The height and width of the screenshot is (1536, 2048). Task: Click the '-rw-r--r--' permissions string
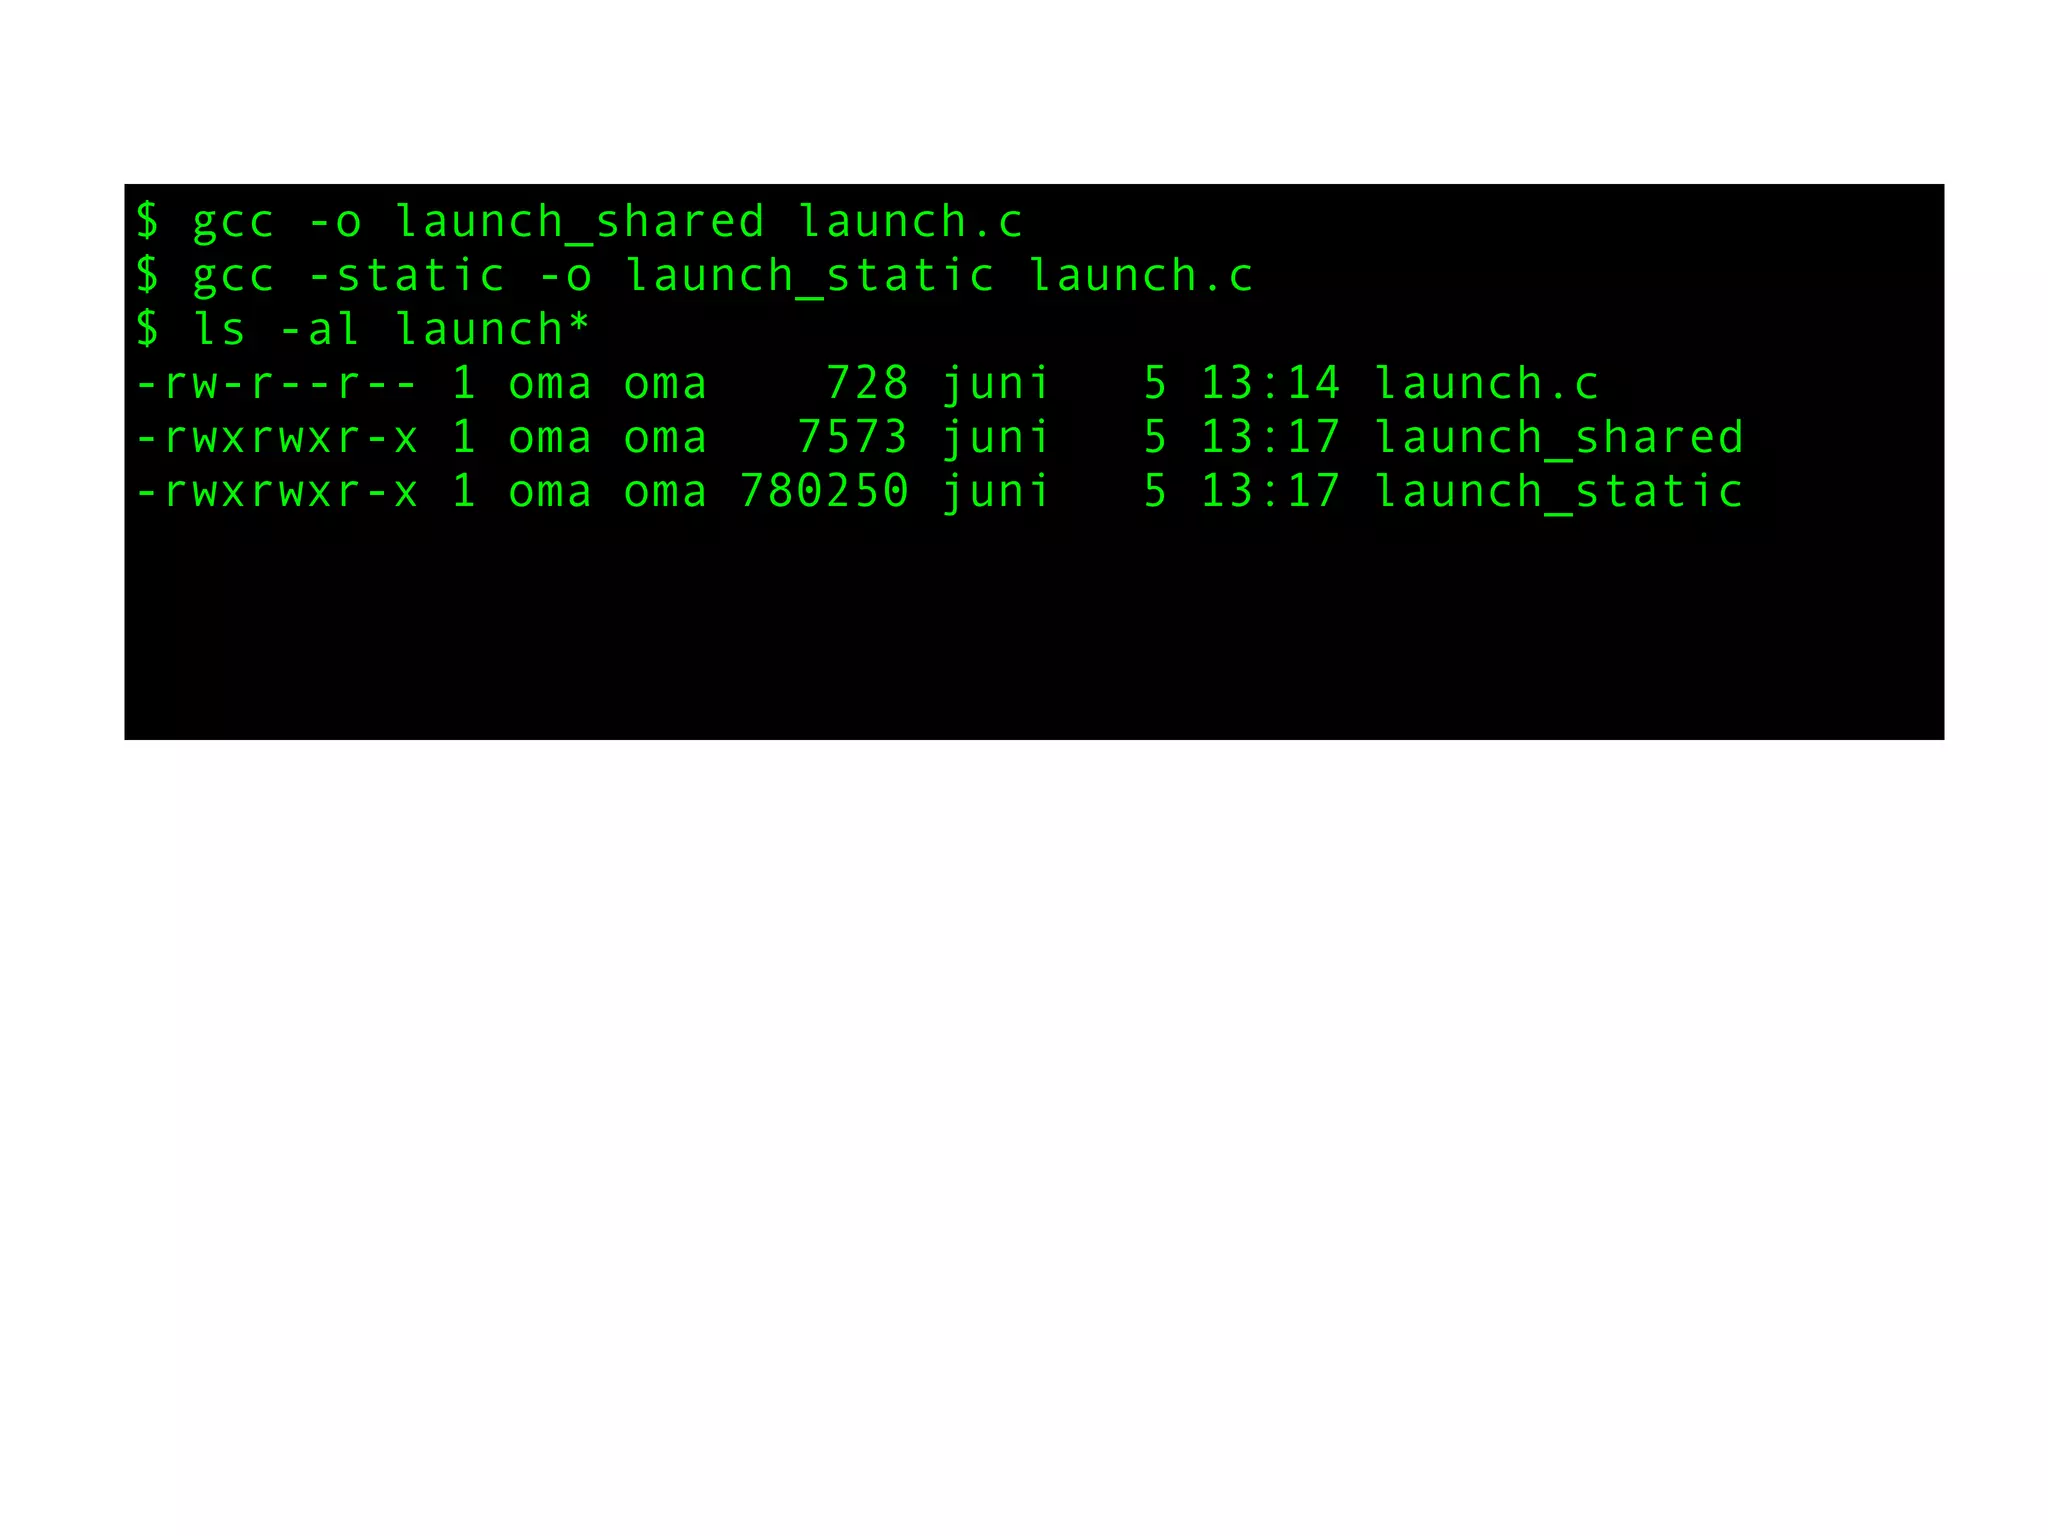pyautogui.click(x=276, y=384)
